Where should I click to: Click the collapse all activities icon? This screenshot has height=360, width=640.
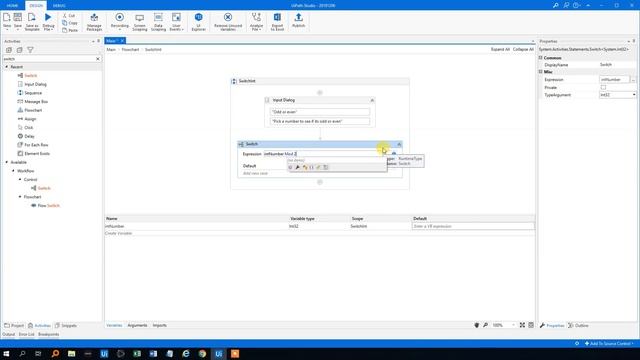(19, 50)
